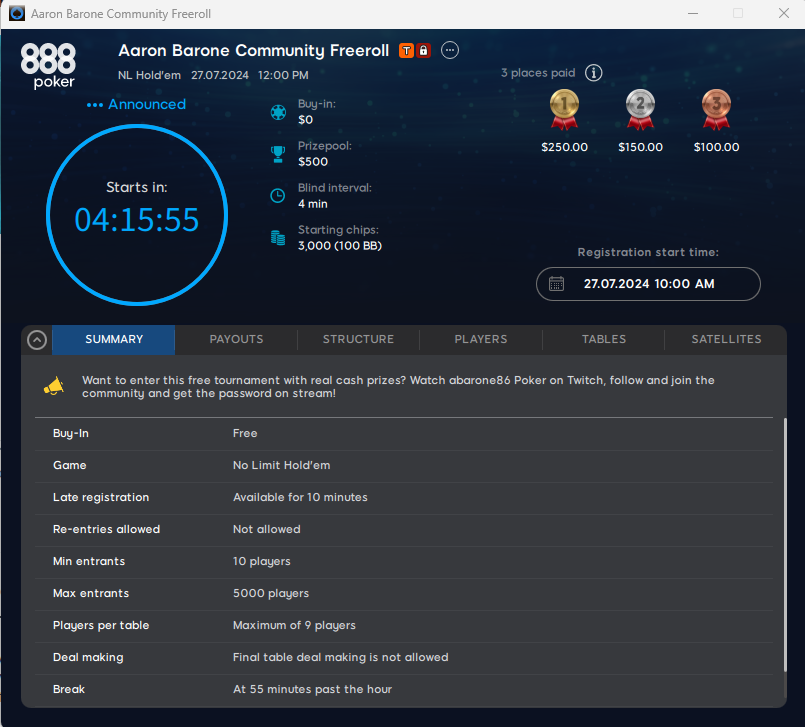The height and width of the screenshot is (727, 805).
Task: Minimize the Freeroll window
Action: (x=693, y=13)
